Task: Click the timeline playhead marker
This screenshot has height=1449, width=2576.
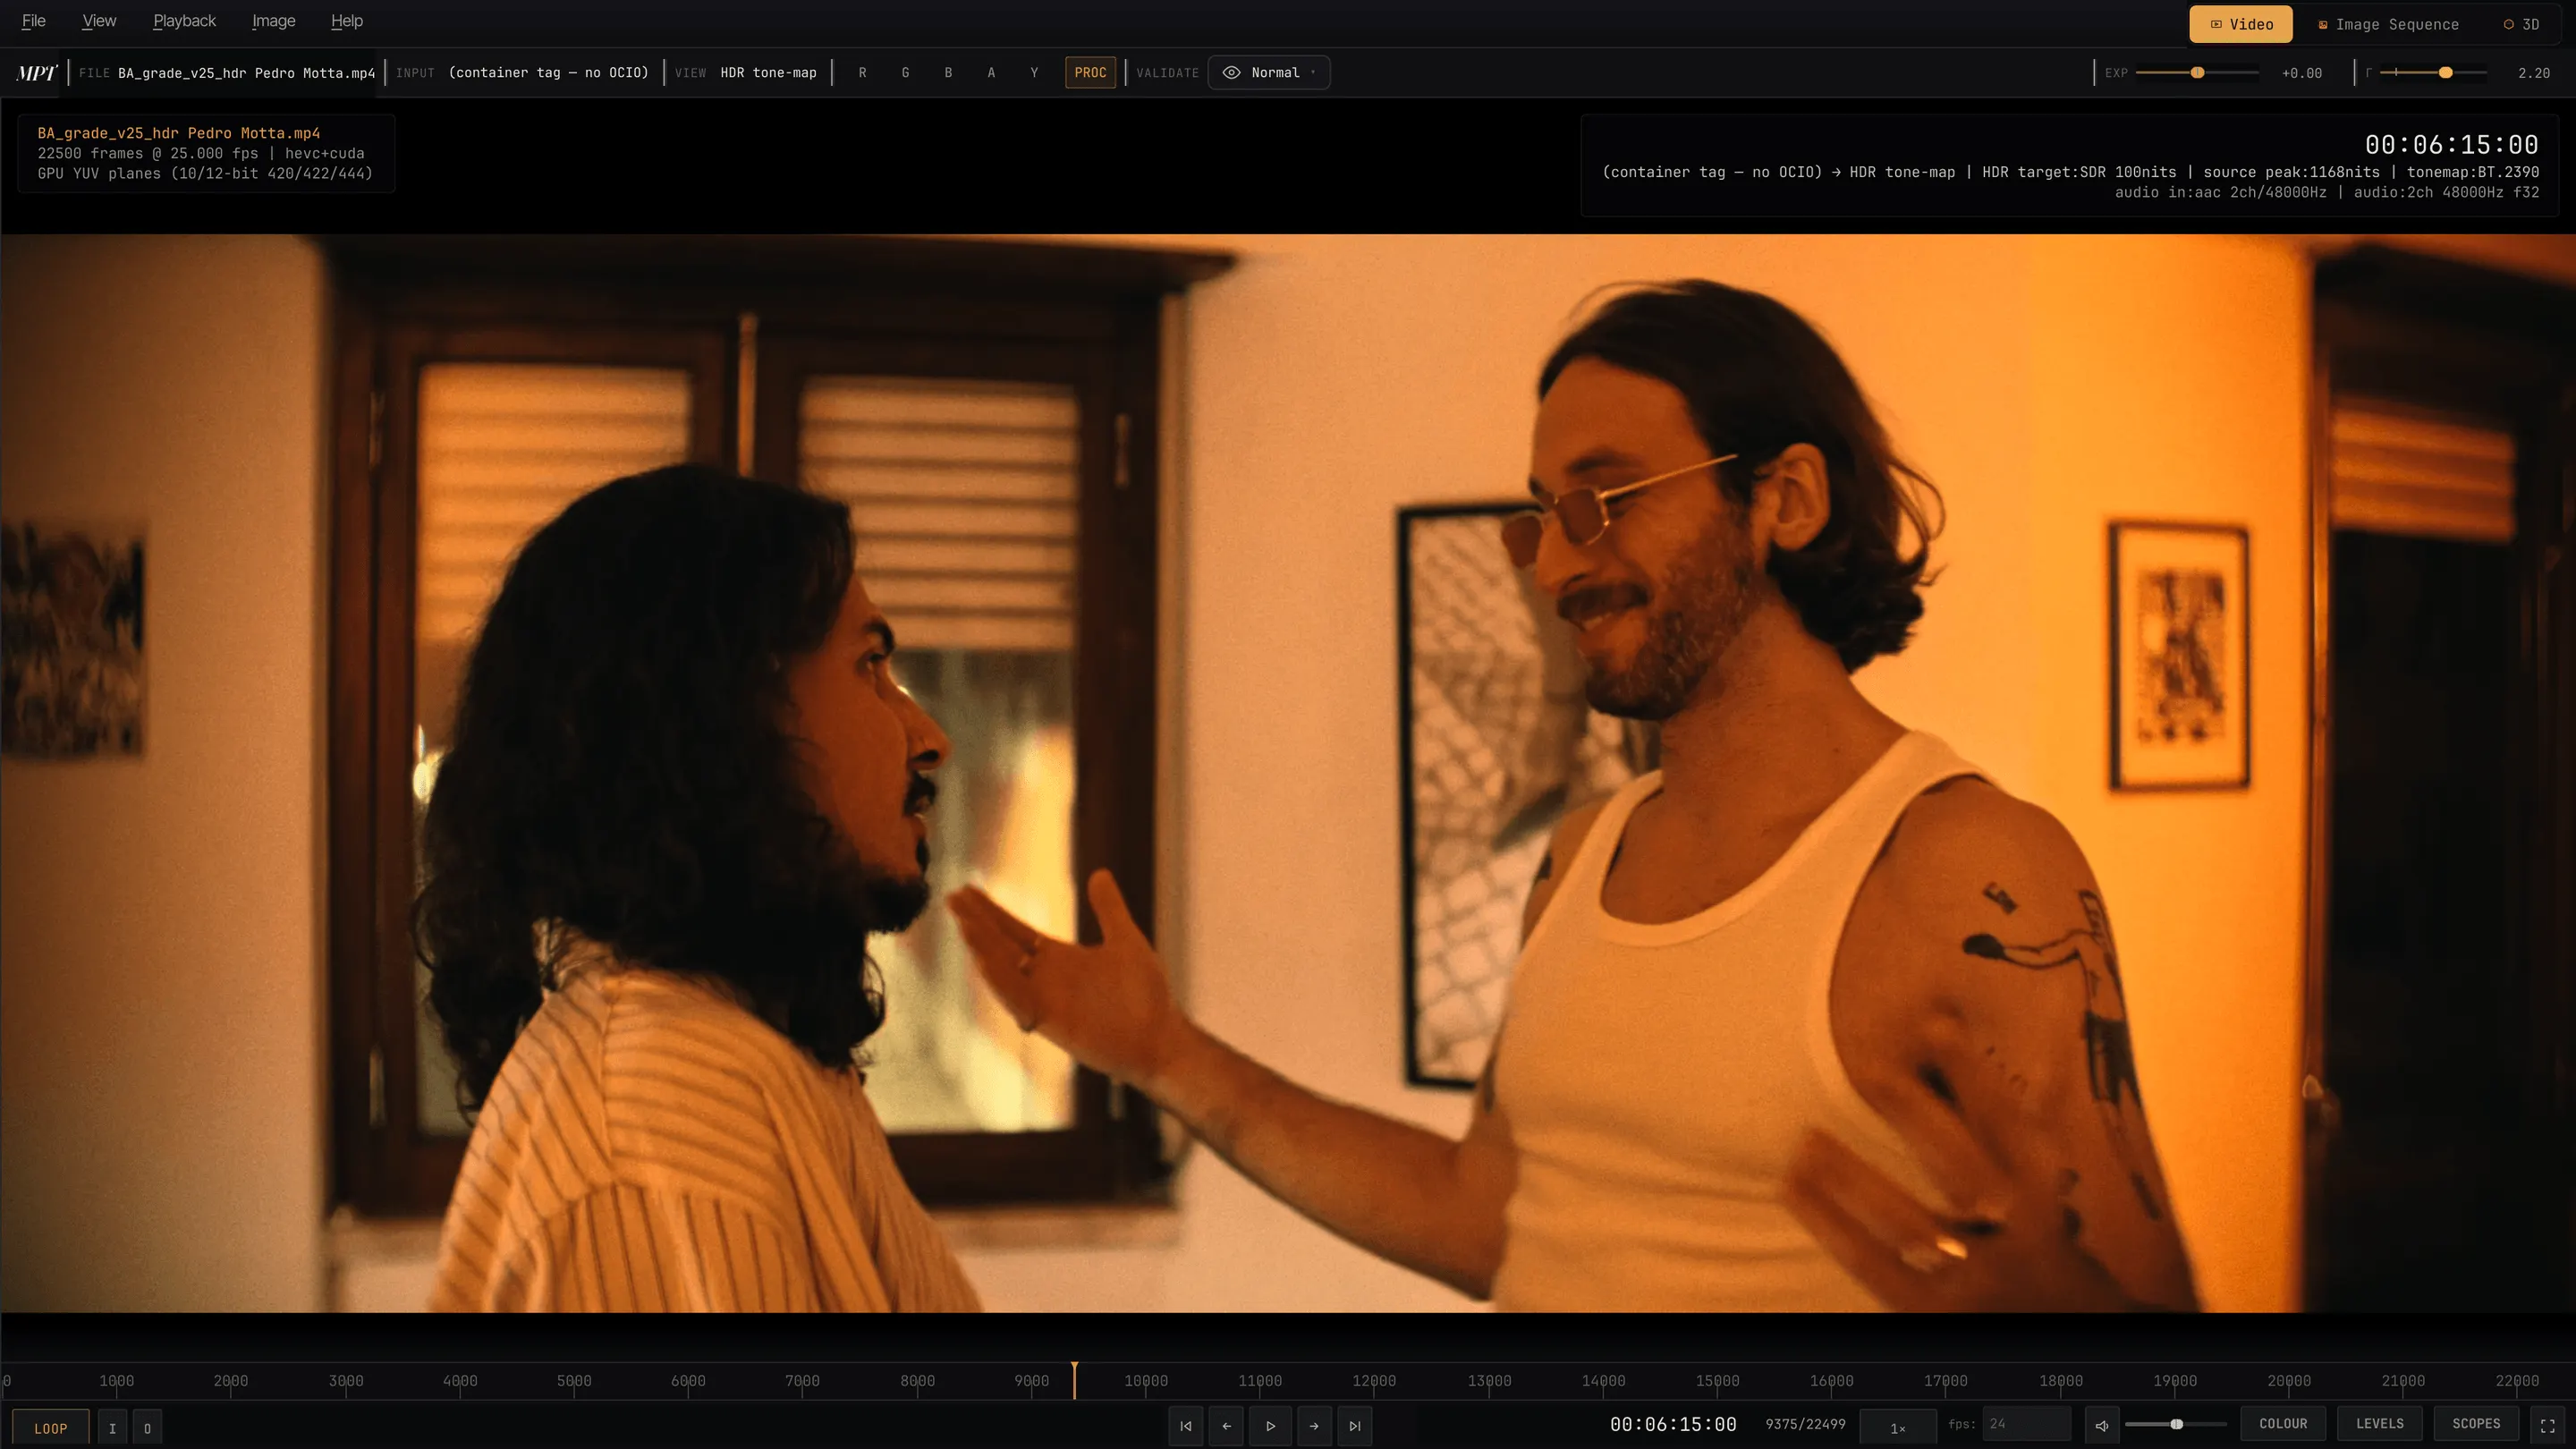Action: click(x=1075, y=1380)
